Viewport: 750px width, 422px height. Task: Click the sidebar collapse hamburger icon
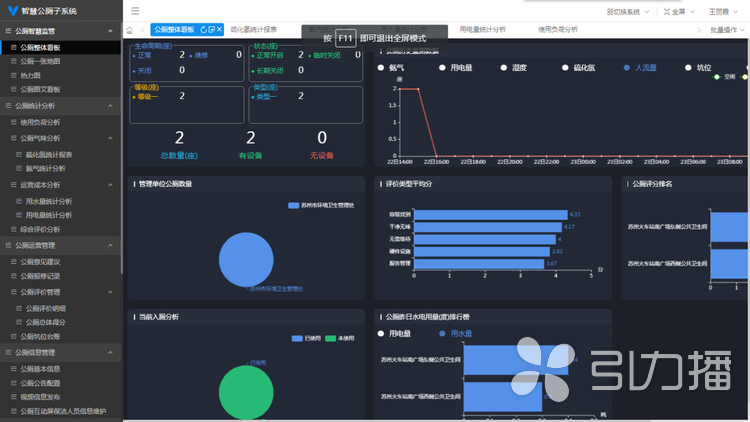click(x=135, y=11)
